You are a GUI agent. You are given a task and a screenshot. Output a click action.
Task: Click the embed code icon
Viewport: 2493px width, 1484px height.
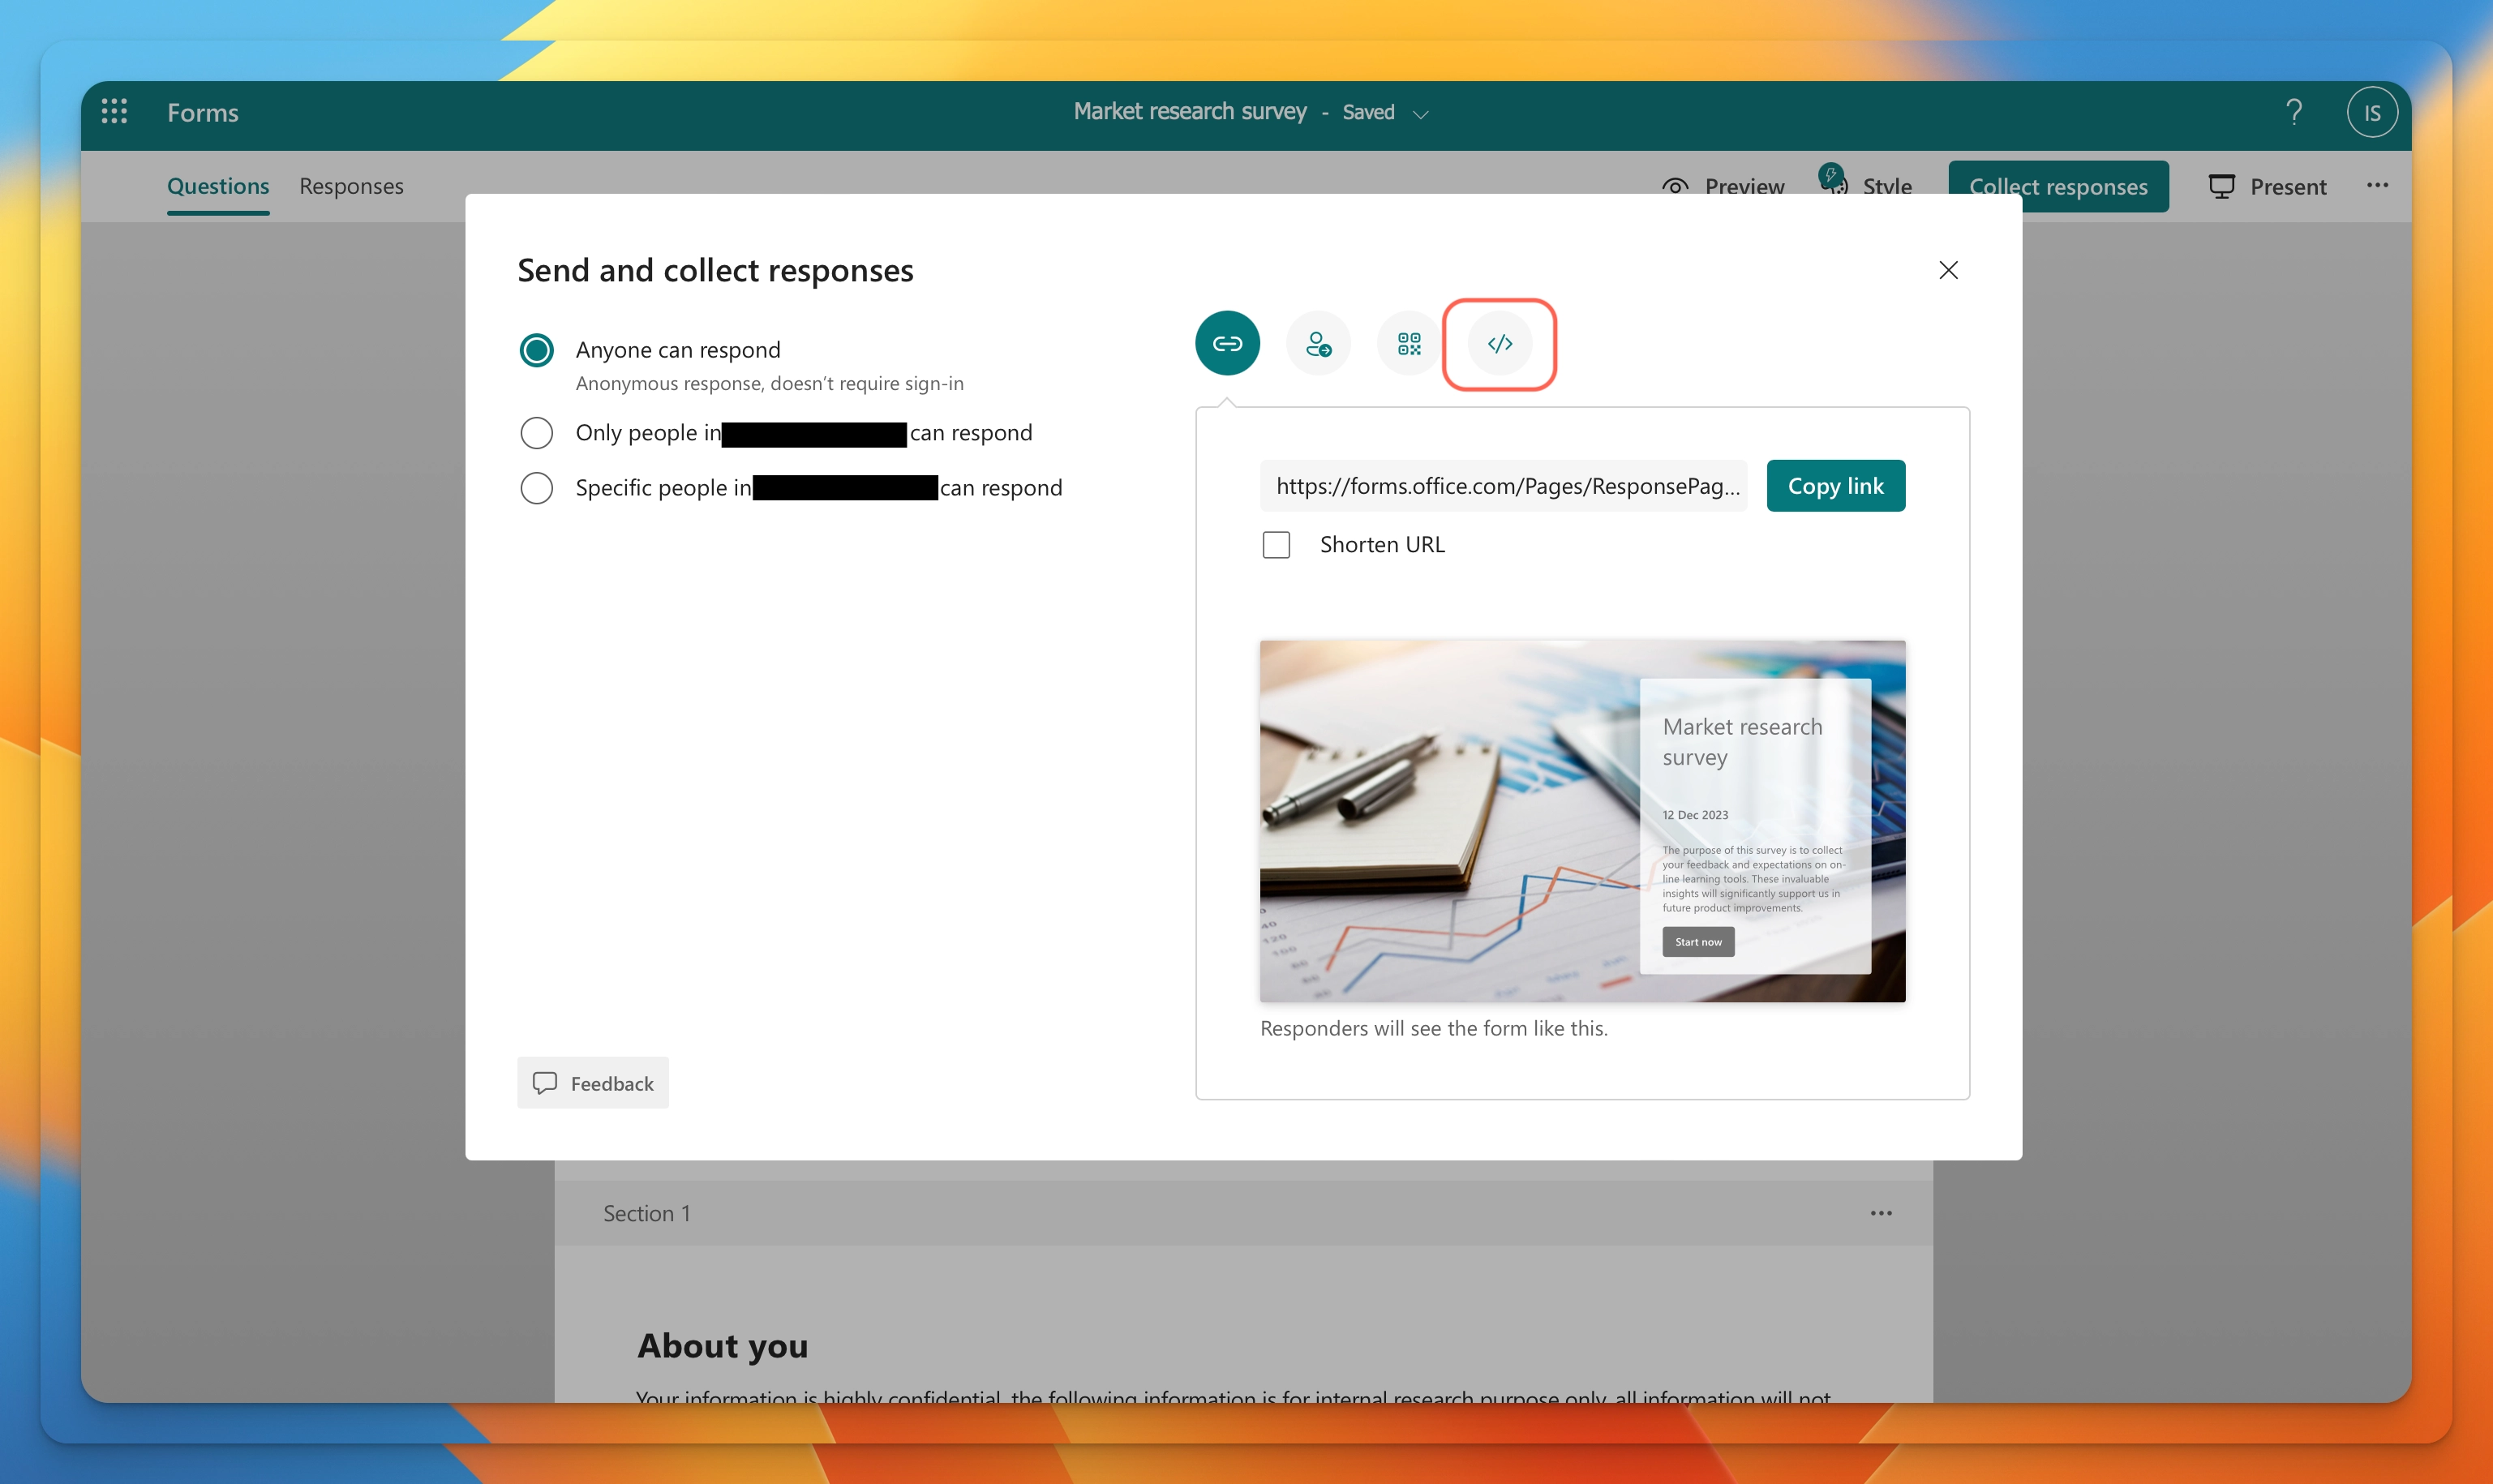(x=1500, y=343)
